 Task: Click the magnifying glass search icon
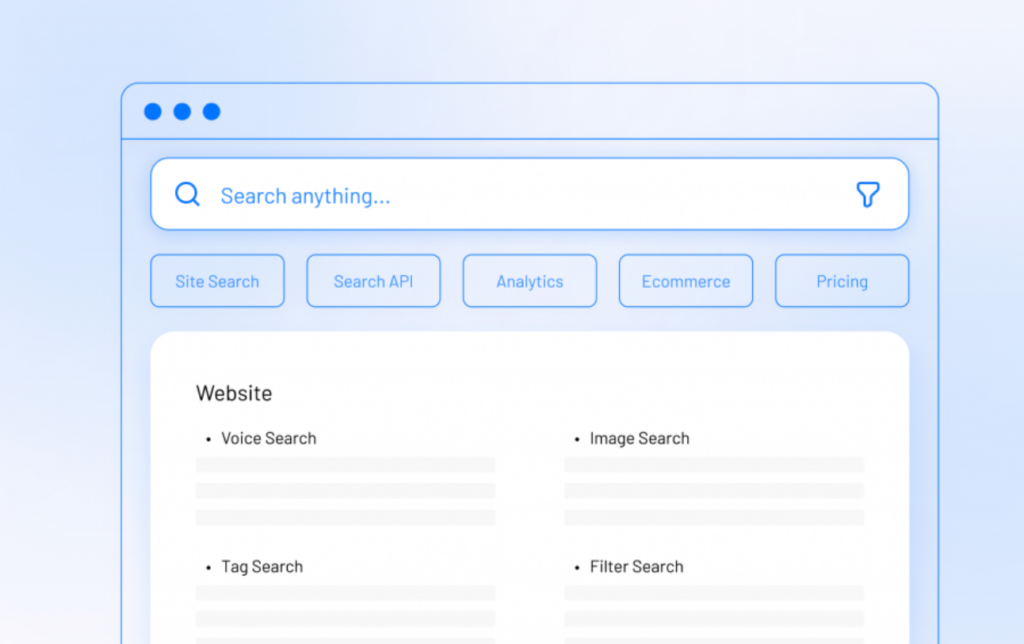pos(187,194)
